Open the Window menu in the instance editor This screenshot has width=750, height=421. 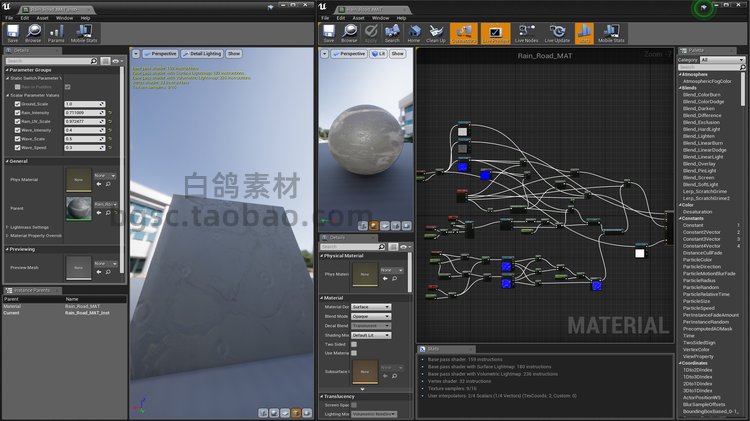(64, 17)
